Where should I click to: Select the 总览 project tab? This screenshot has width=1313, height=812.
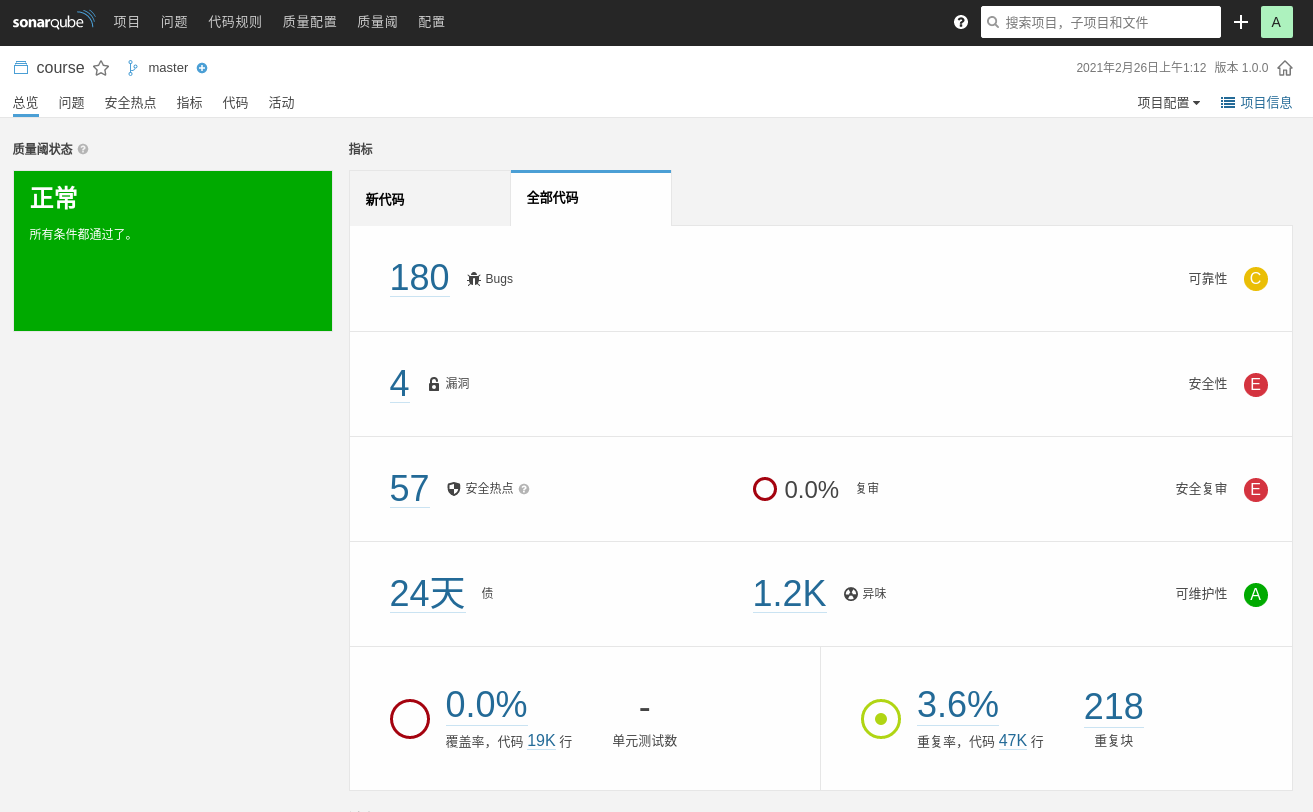point(26,102)
